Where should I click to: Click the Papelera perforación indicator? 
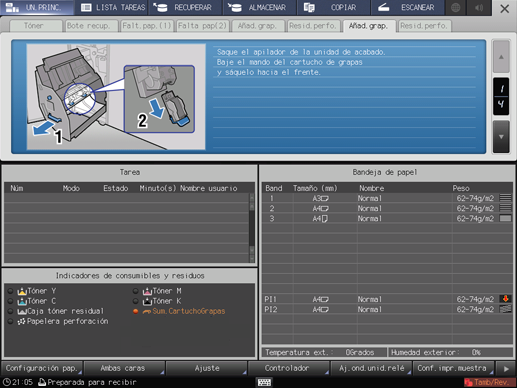pos(63,321)
